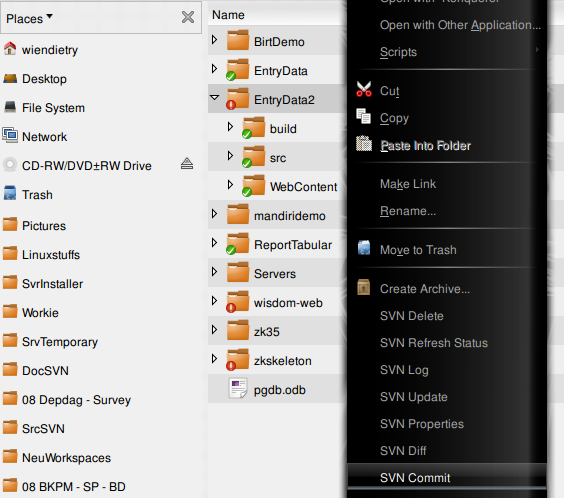Click the Paste Into Folder clipboard icon
This screenshot has height=498, width=564.
click(364, 143)
